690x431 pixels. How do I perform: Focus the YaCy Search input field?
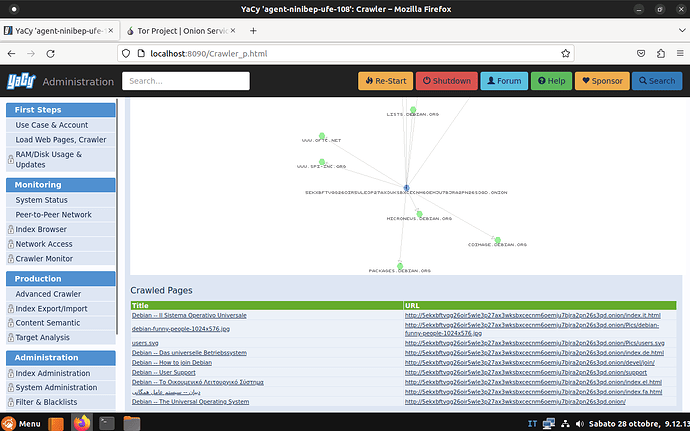coord(186,81)
